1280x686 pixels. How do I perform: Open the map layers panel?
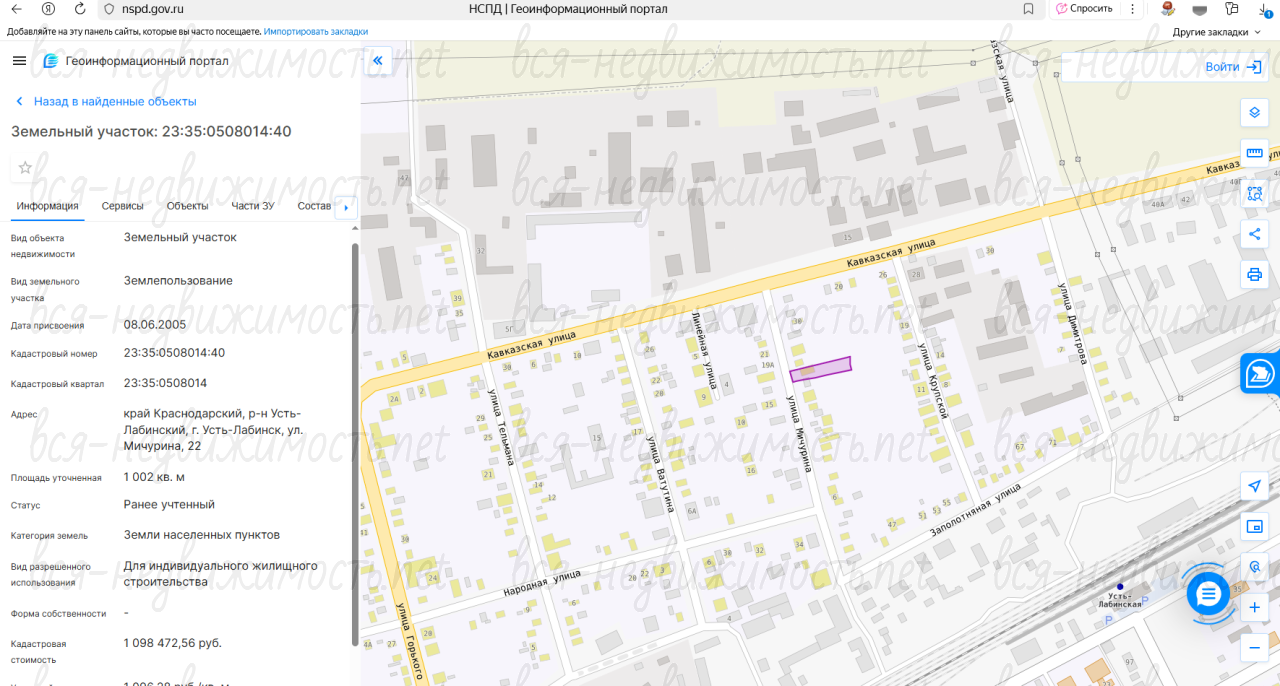tap(1254, 112)
